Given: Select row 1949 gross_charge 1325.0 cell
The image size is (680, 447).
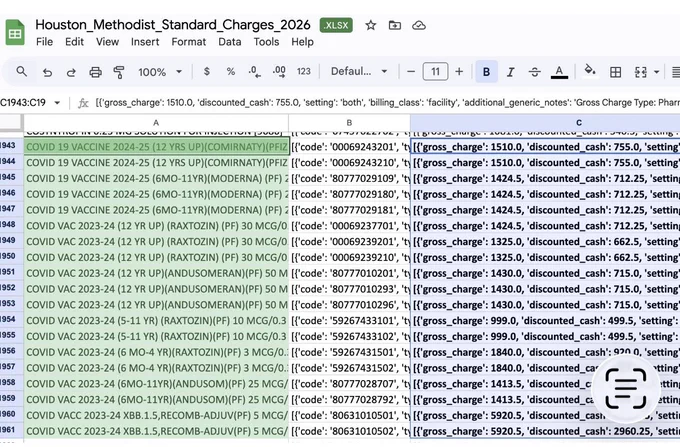Looking at the screenshot, I should [x=545, y=242].
